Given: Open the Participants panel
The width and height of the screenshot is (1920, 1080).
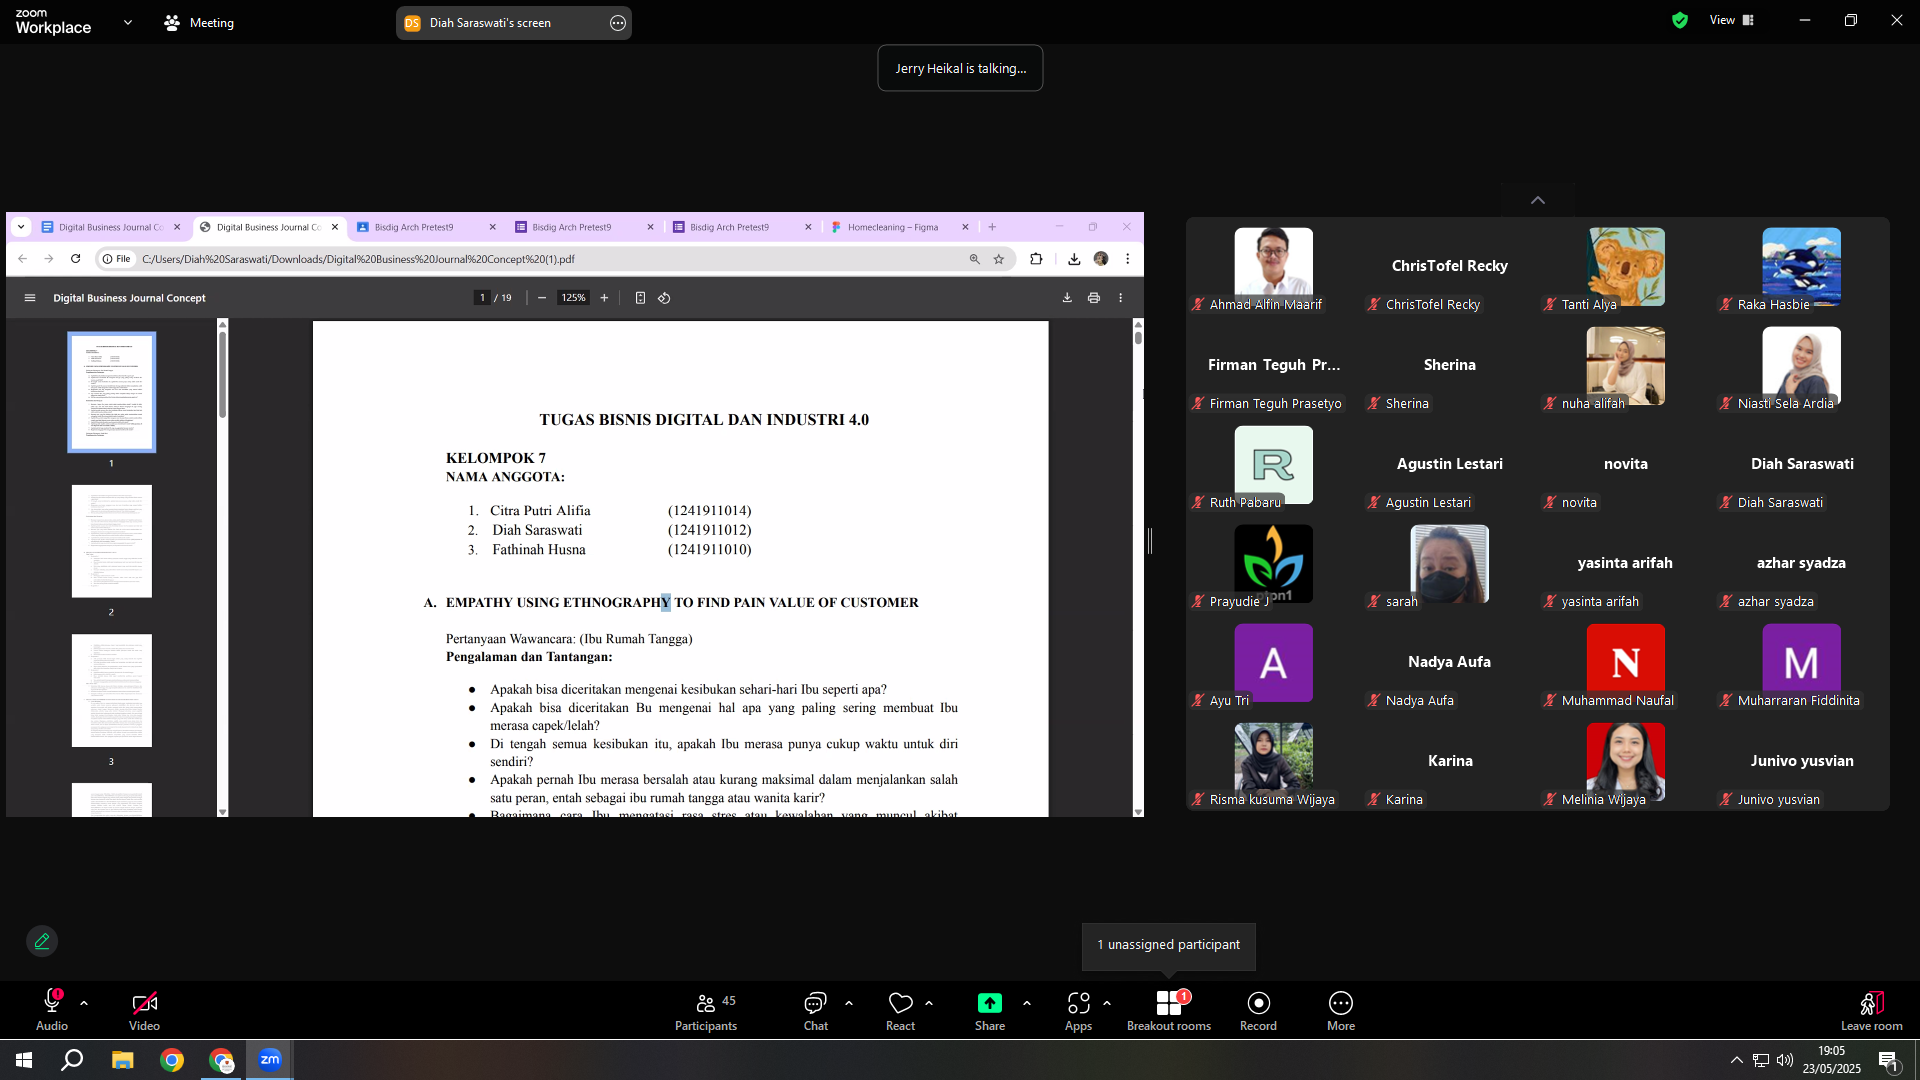Looking at the screenshot, I should (x=705, y=1011).
